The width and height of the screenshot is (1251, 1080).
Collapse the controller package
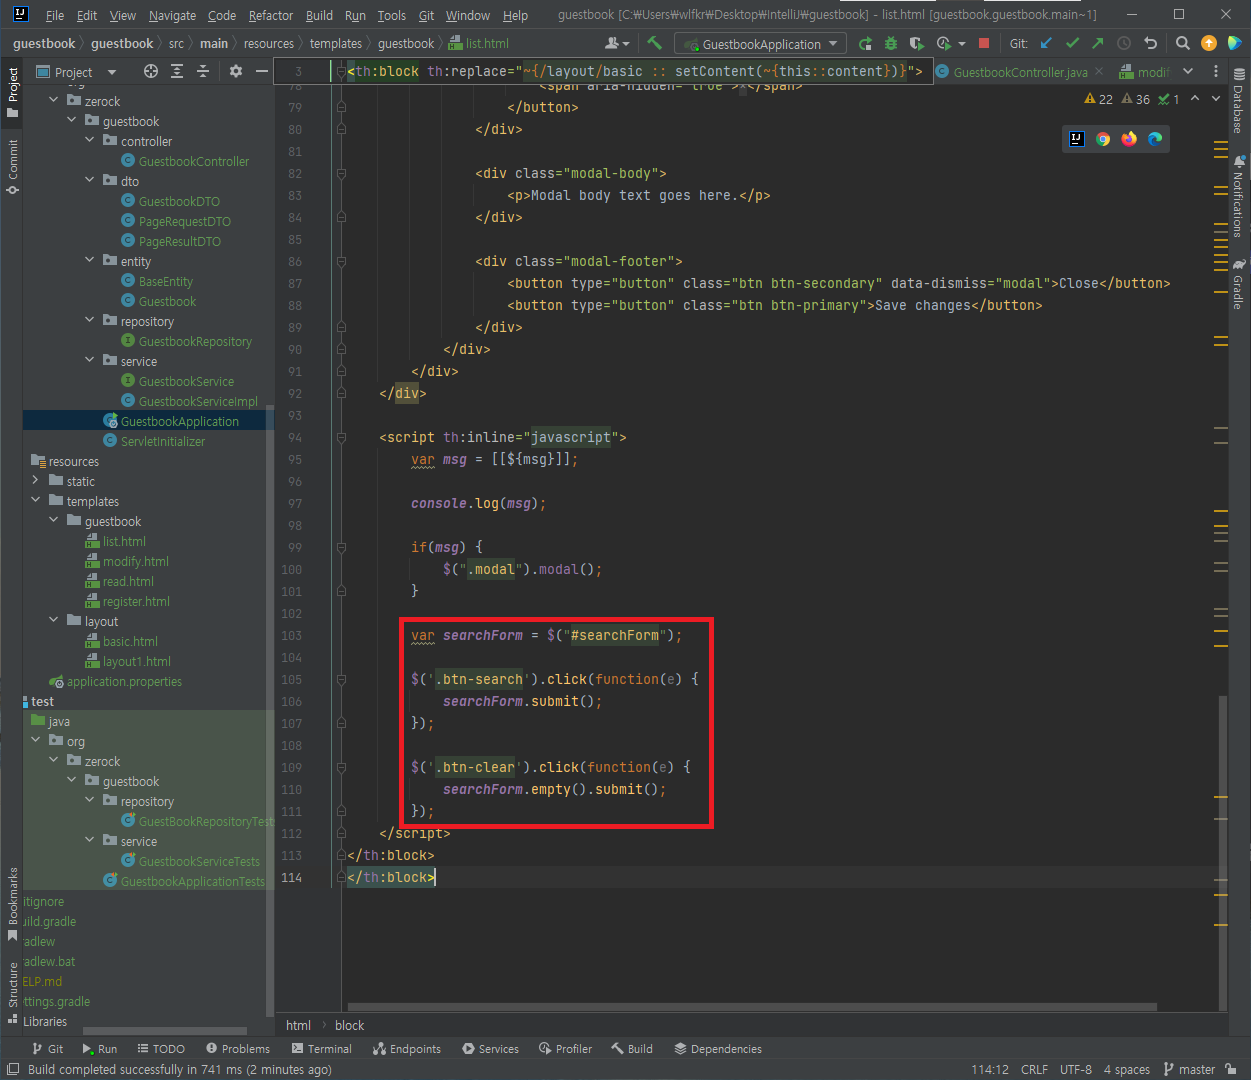89,141
